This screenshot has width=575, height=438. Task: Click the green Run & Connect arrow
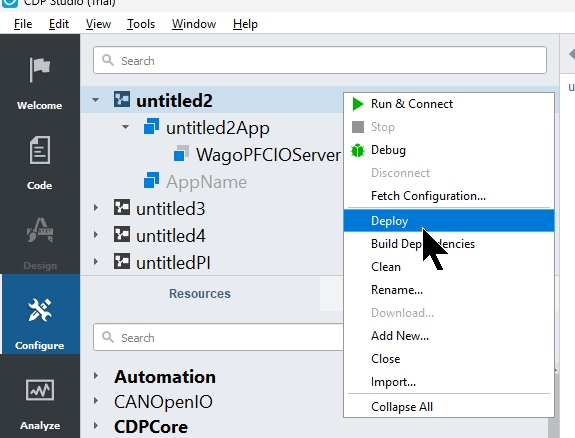pyautogui.click(x=358, y=104)
